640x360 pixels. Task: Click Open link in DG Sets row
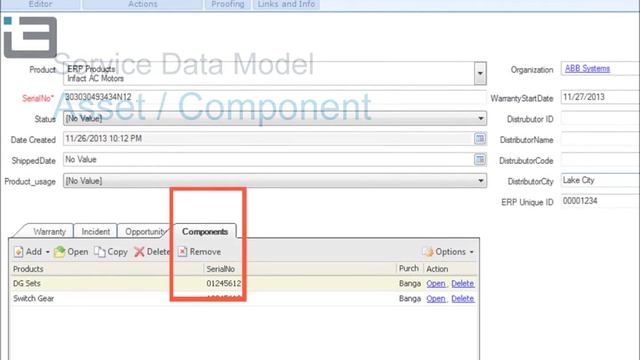(436, 284)
